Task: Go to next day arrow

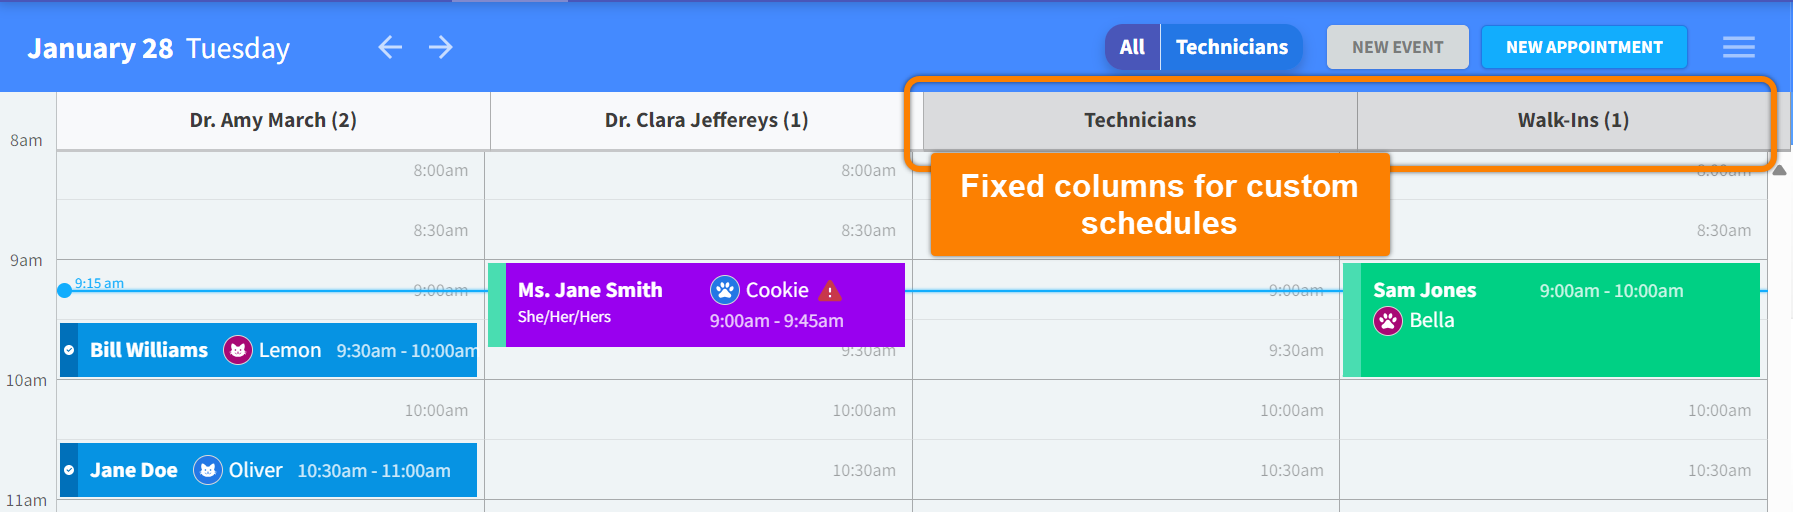Action: pyautogui.click(x=441, y=47)
